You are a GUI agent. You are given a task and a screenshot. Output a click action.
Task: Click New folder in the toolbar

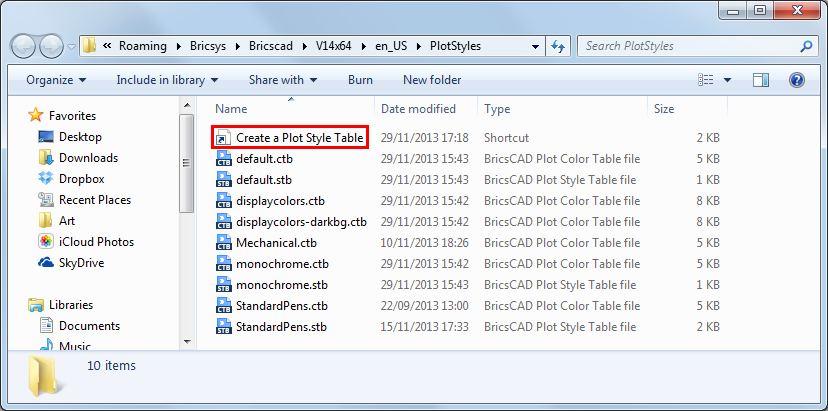coord(432,80)
